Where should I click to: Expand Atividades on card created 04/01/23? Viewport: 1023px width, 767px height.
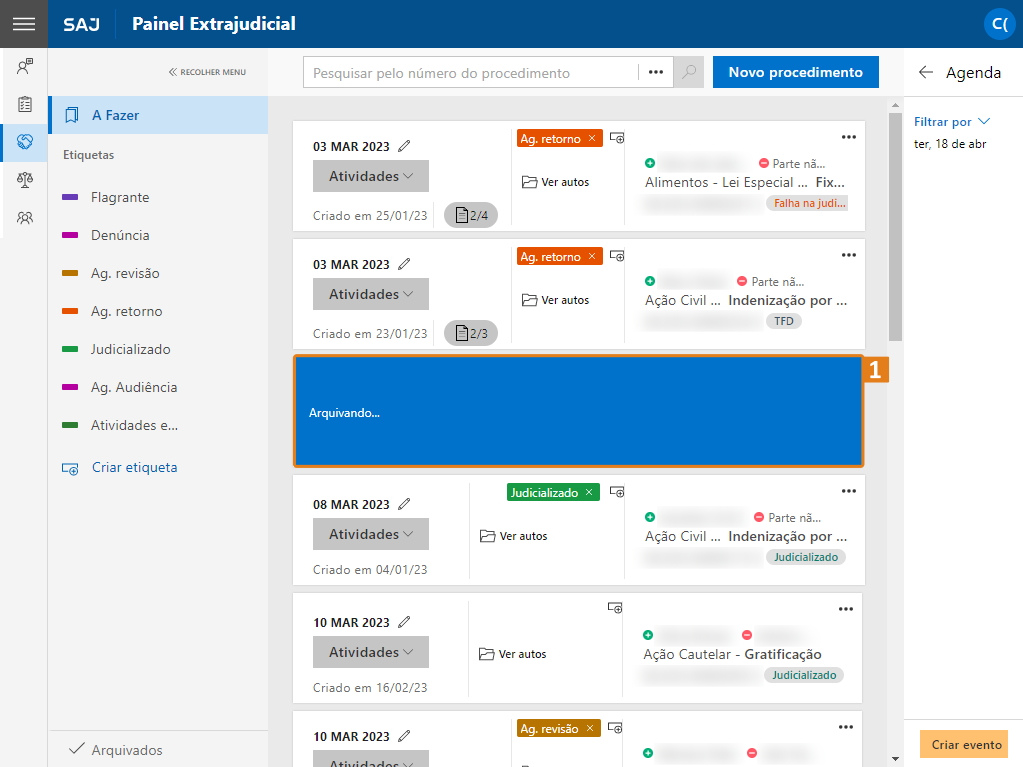click(371, 534)
